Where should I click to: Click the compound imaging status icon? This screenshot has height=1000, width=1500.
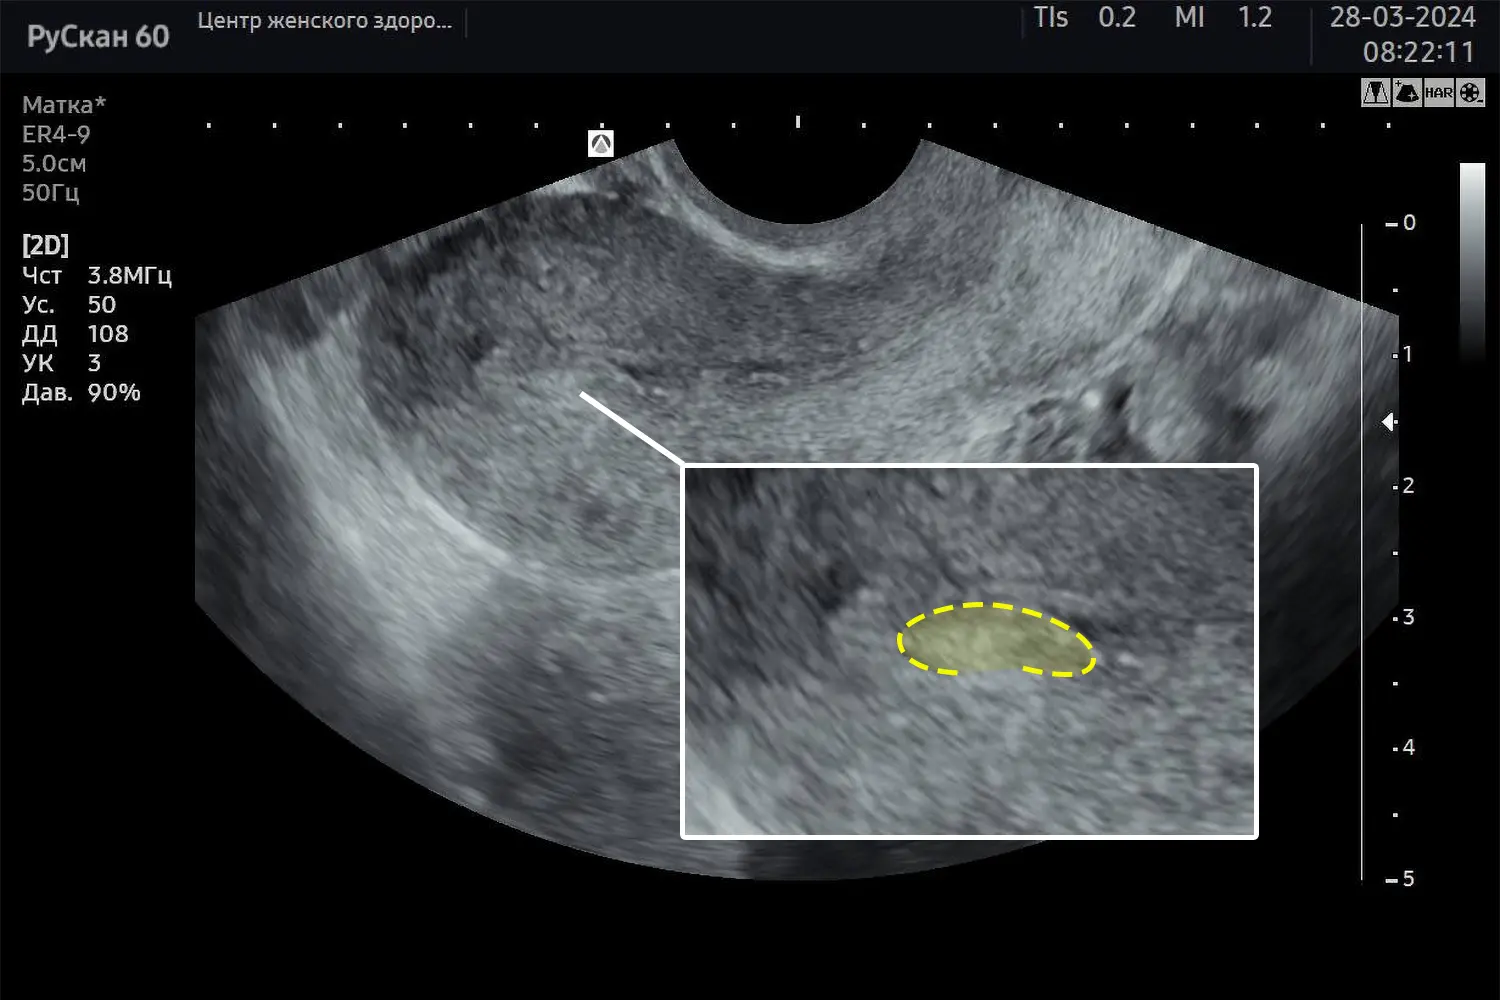point(1376,93)
